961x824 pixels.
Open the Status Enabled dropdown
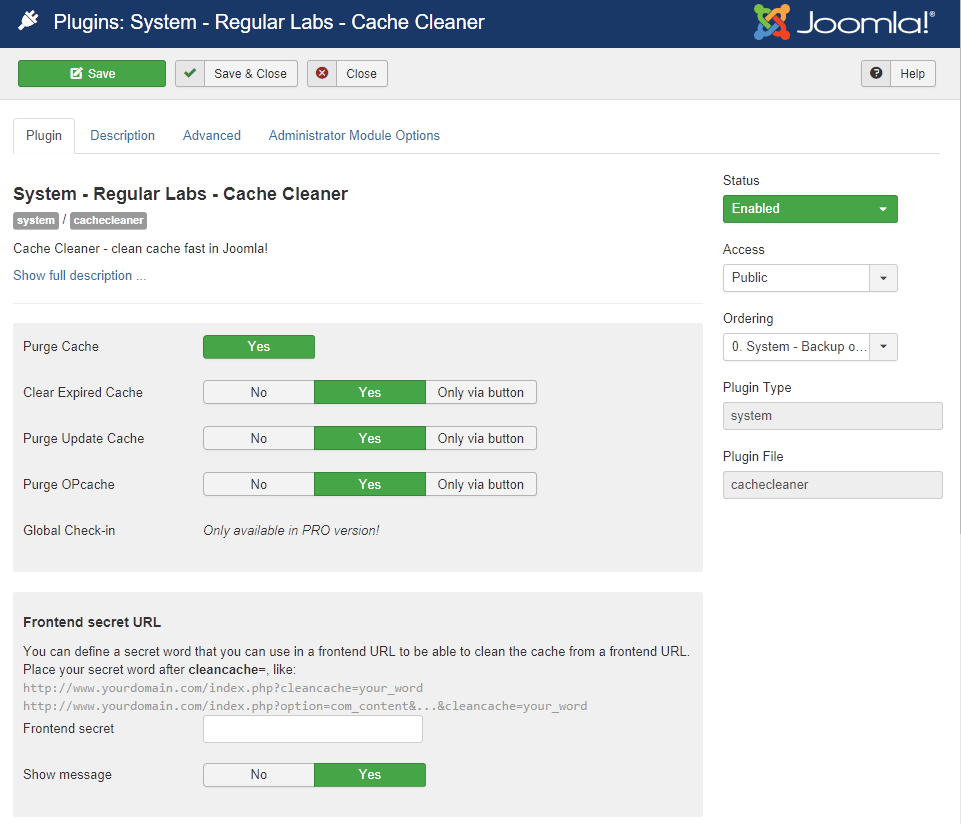(x=810, y=209)
